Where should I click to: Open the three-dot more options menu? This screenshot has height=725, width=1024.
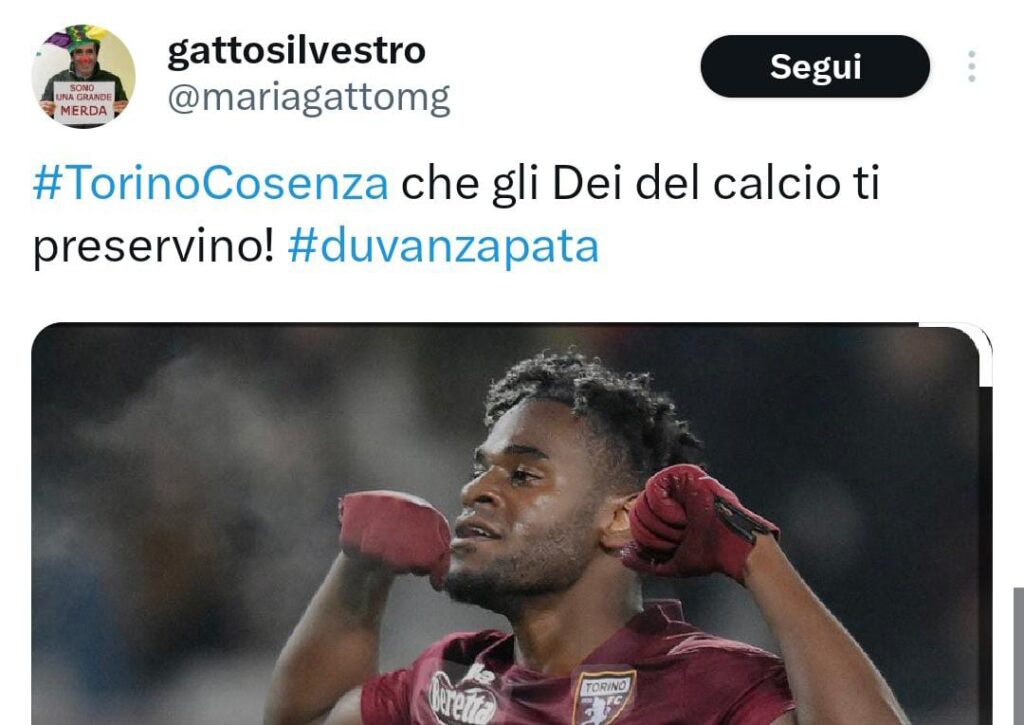click(972, 67)
